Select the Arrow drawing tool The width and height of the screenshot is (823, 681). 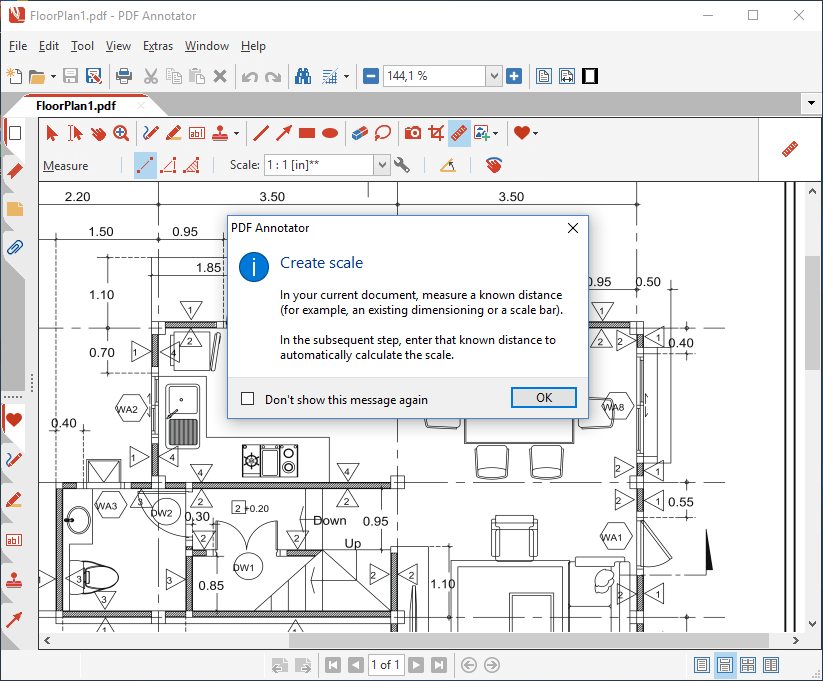tap(283, 133)
